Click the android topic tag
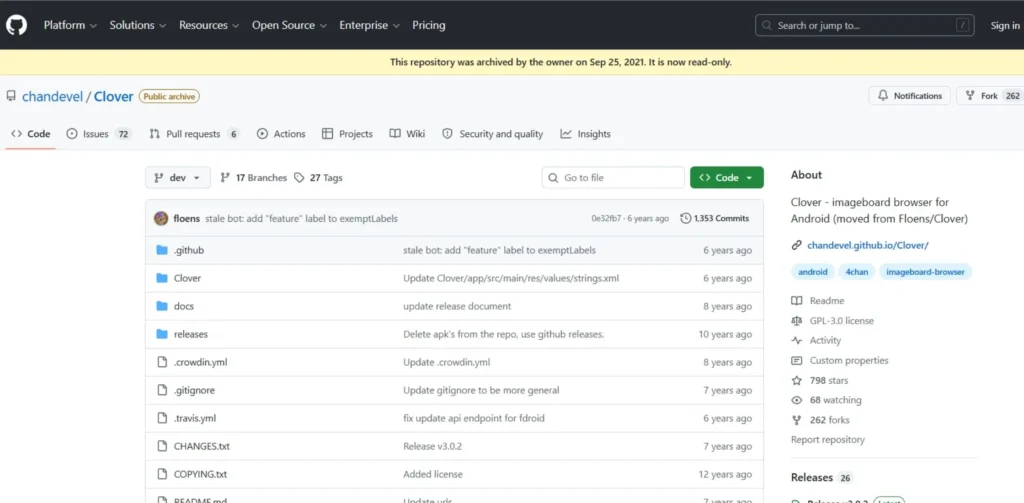This screenshot has width=1024, height=503. click(812, 272)
